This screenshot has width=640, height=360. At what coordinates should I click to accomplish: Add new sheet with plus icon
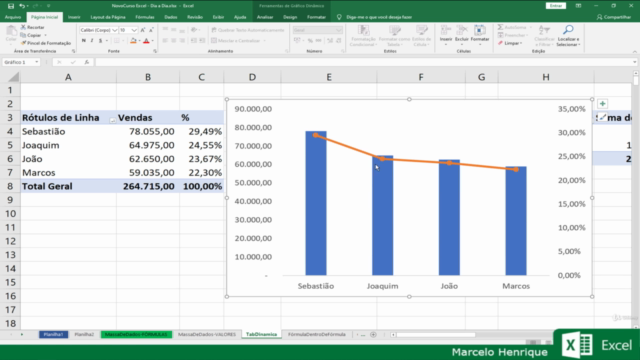373,335
